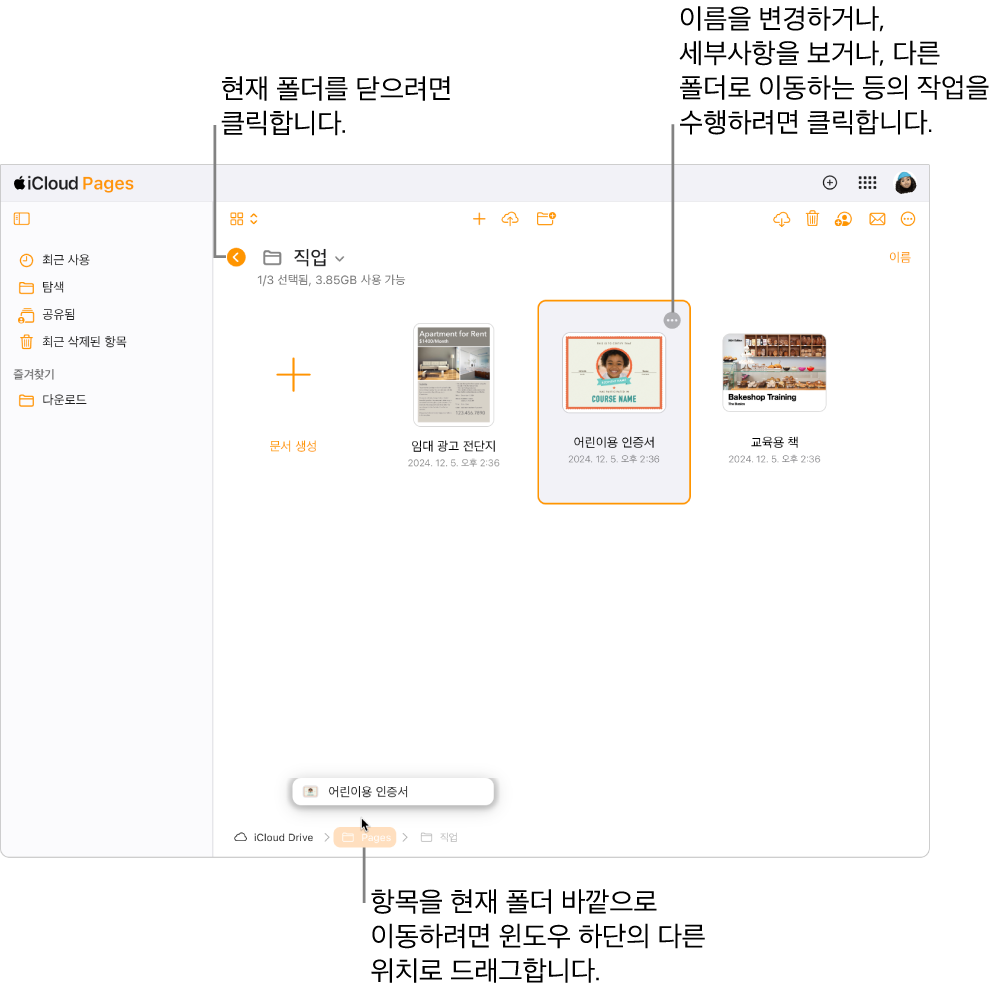Send a copy with envelope icon
Image resolution: width=1003 pixels, height=990 pixels.
click(877, 219)
